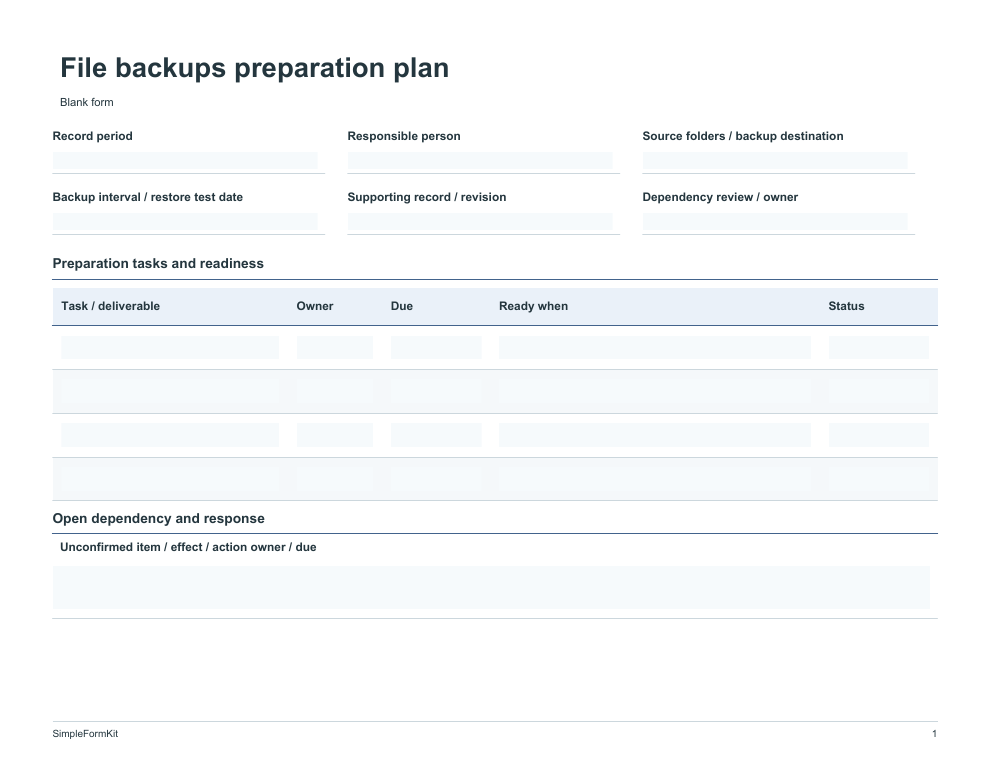Screen dimensions: 990x765
Task: Click the 'Blank form' subtitle
Action: [x=86, y=102]
